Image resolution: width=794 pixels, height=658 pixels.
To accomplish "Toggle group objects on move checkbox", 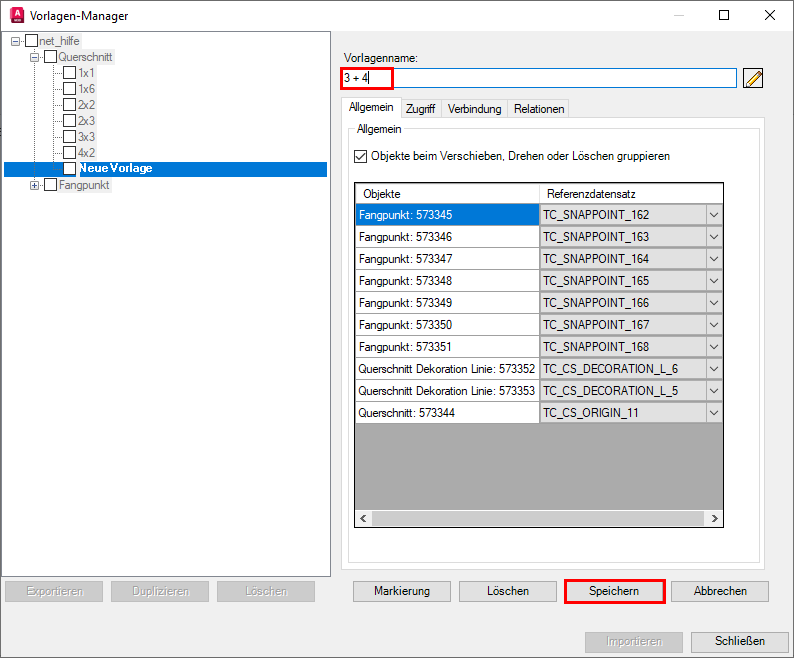I will click(x=361, y=157).
